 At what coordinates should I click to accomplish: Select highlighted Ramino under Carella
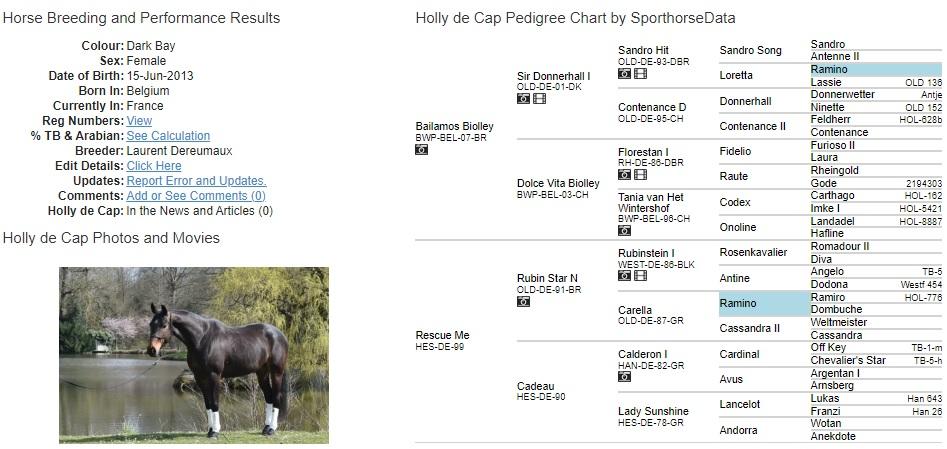point(763,303)
